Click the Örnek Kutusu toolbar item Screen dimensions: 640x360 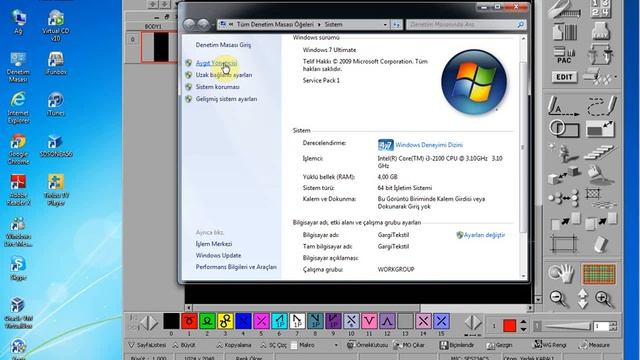point(367,345)
